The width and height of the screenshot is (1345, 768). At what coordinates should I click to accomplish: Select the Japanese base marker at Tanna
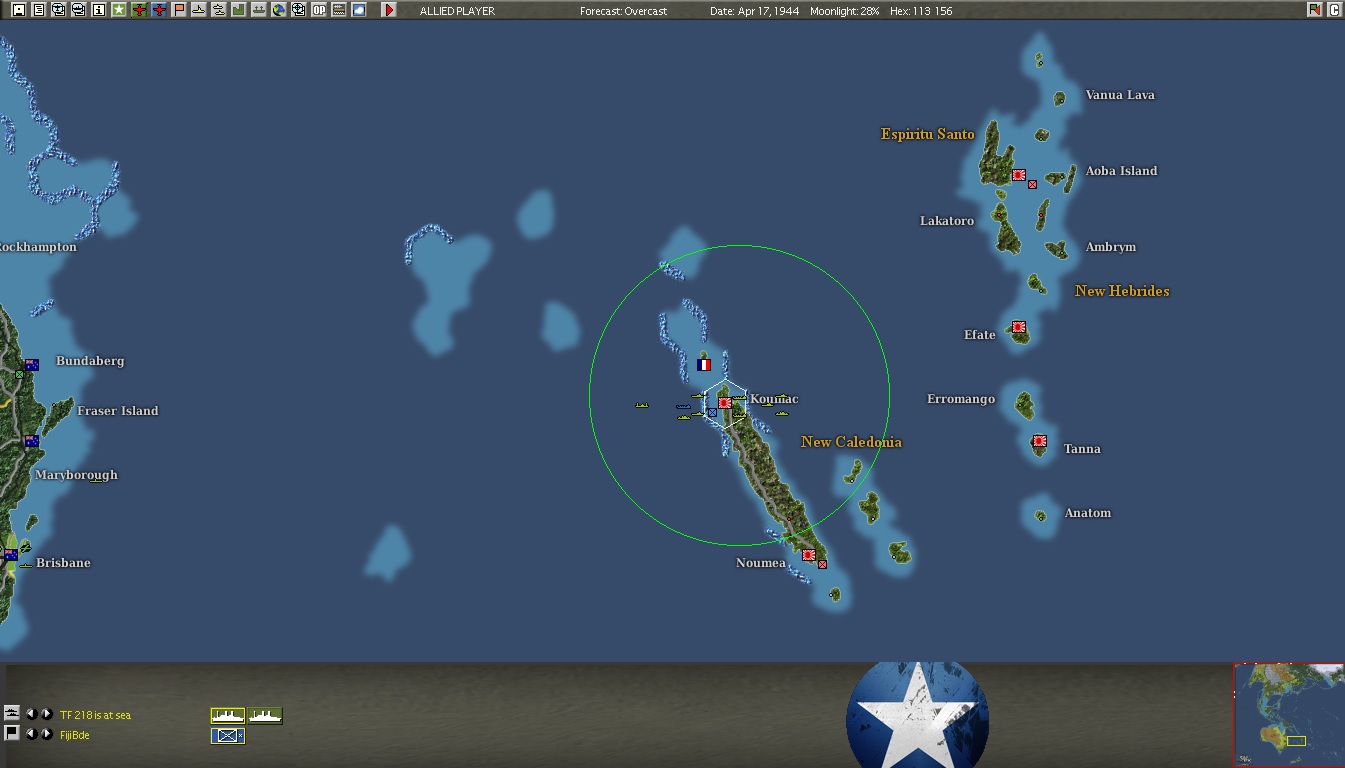tap(1040, 441)
